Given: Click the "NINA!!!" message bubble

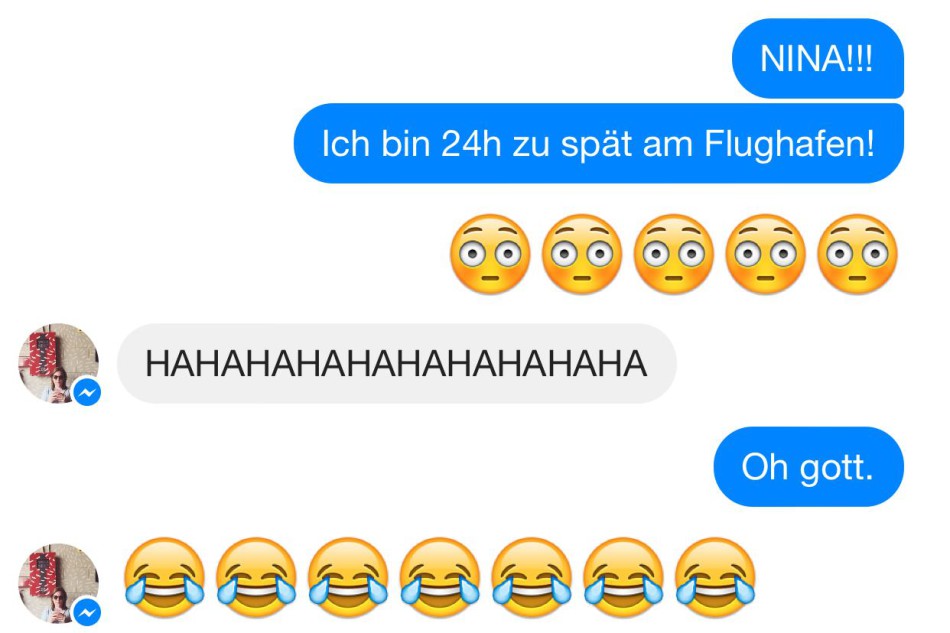Looking at the screenshot, I should [817, 58].
